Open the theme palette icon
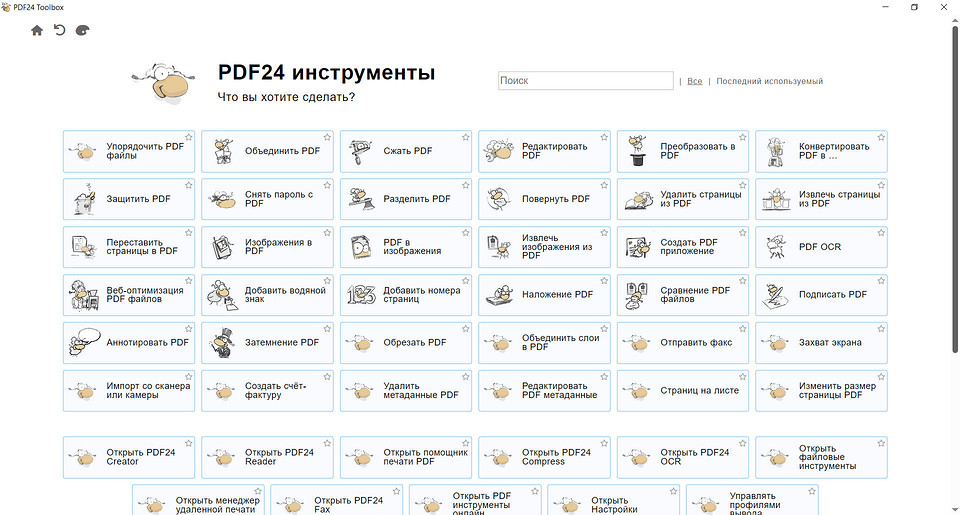 pyautogui.click(x=83, y=30)
